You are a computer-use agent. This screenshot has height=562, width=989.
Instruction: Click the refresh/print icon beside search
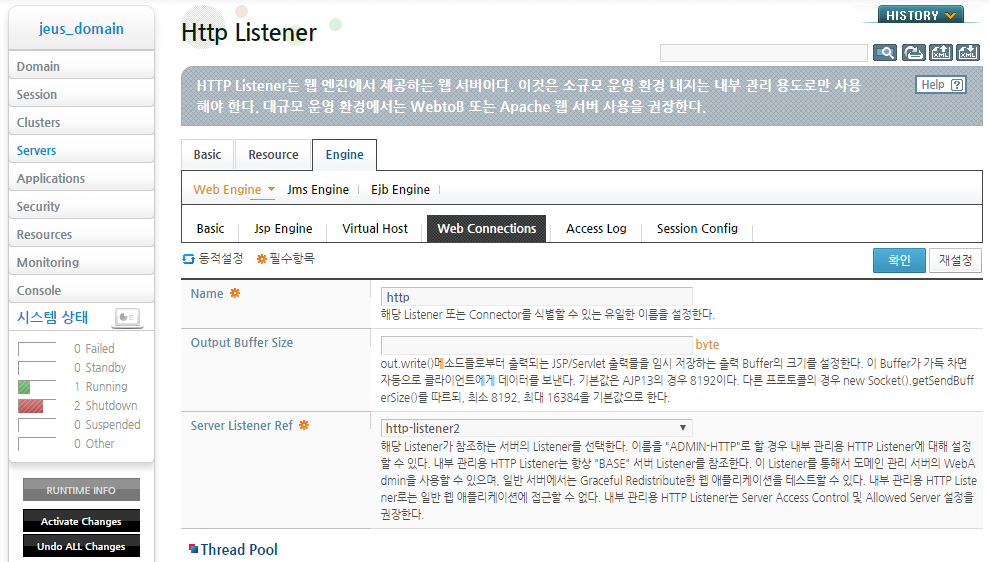point(913,53)
